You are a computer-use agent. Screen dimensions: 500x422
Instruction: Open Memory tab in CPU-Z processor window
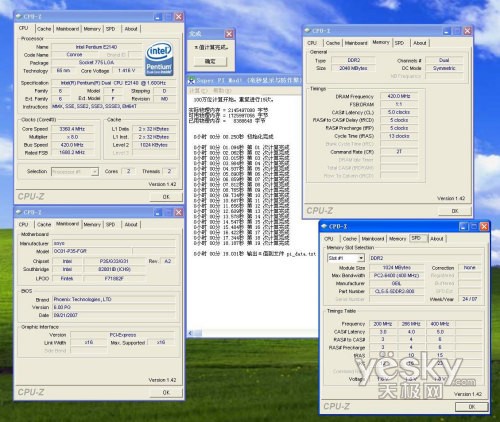[x=92, y=29]
